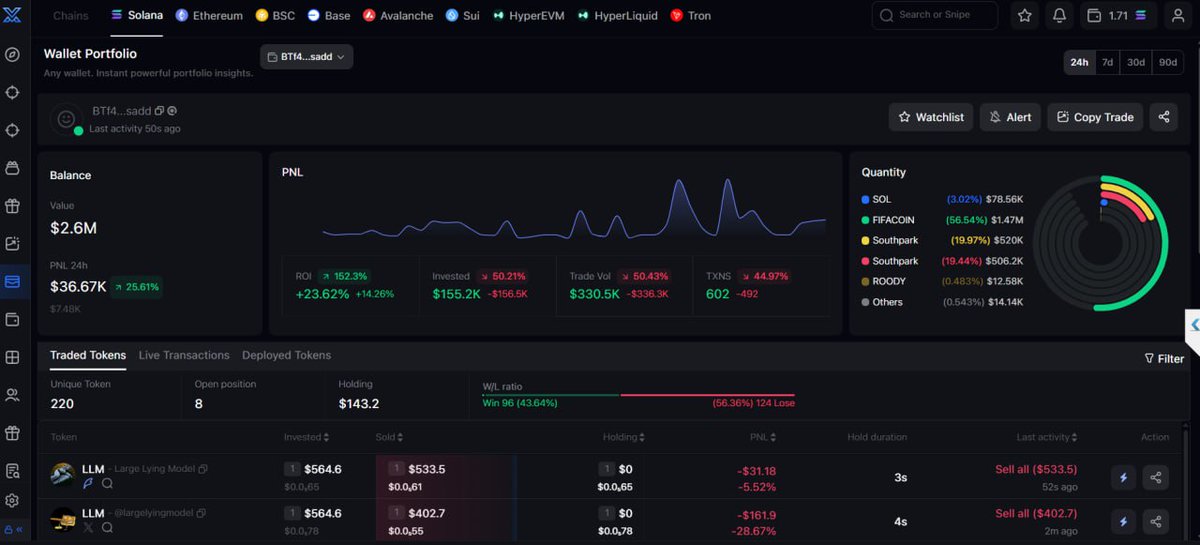Viewport: 1200px width, 545px height.
Task: Open the people icon in sidebar
Action: coord(13,395)
